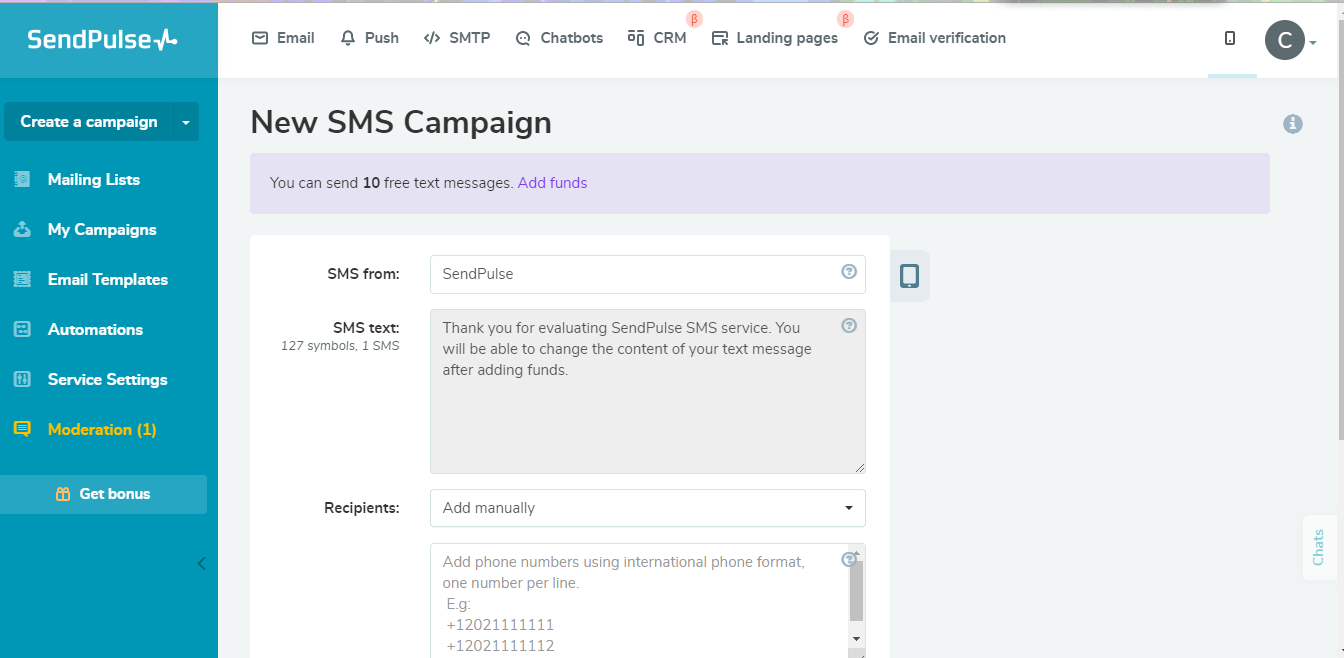Open Landing pages from top navigation
1344x658 pixels.
[774, 38]
